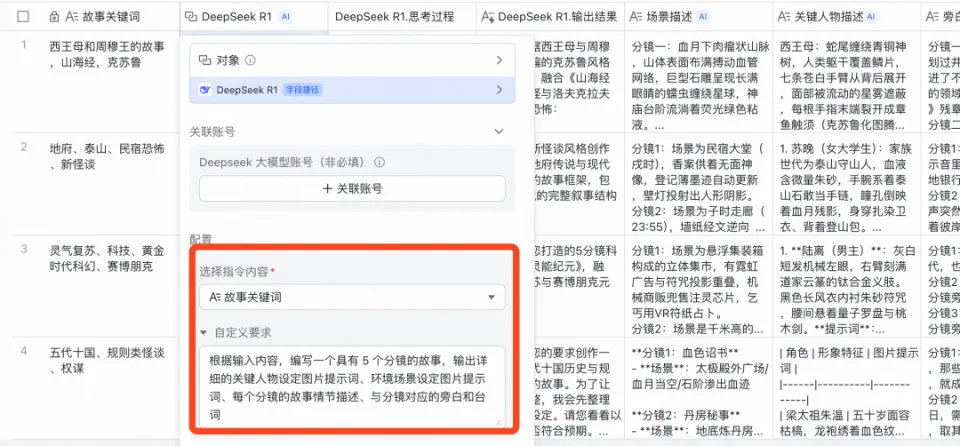Expand the chevron on the 对象 row
Viewport: 960px width, 446px height.
499,60
